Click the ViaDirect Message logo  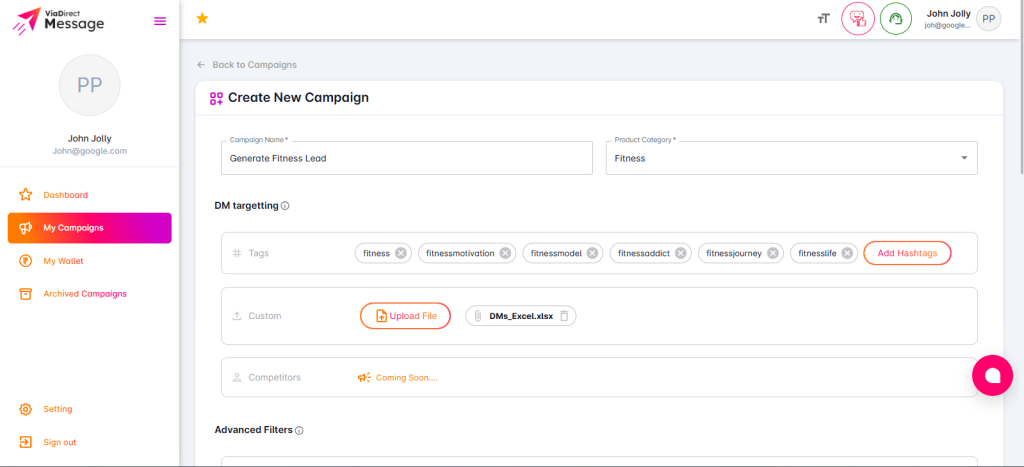pos(58,20)
